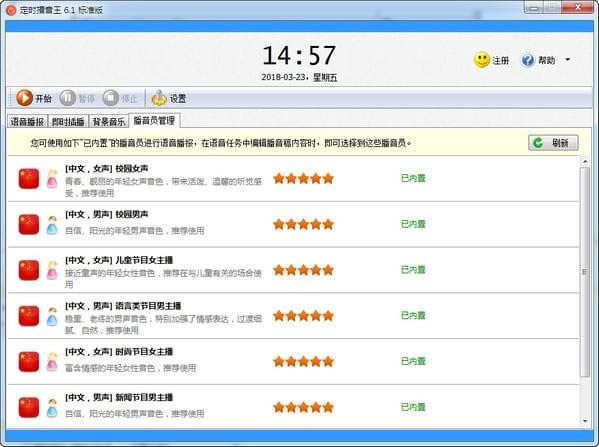Open the 背景音乐 tab
Image resolution: width=599 pixels, height=447 pixels.
109,121
